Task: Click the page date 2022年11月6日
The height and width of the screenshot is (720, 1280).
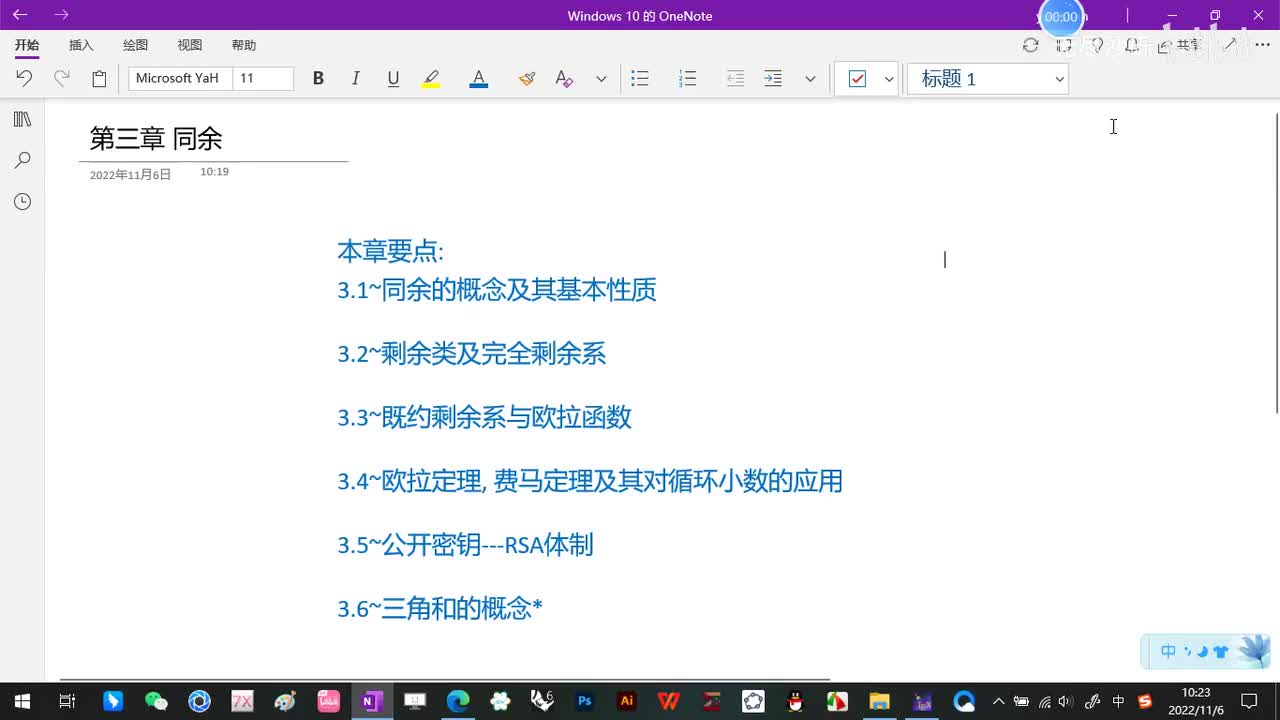Action: pos(130,174)
